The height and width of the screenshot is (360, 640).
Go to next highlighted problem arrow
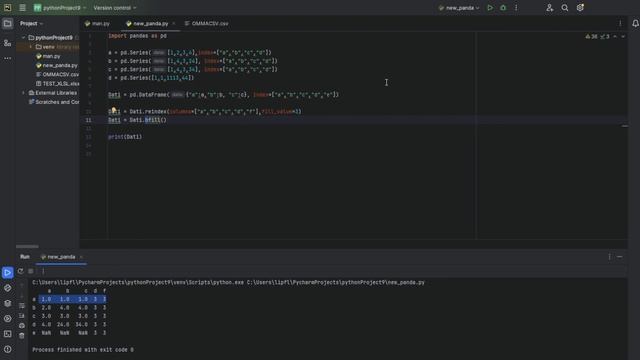coord(623,37)
